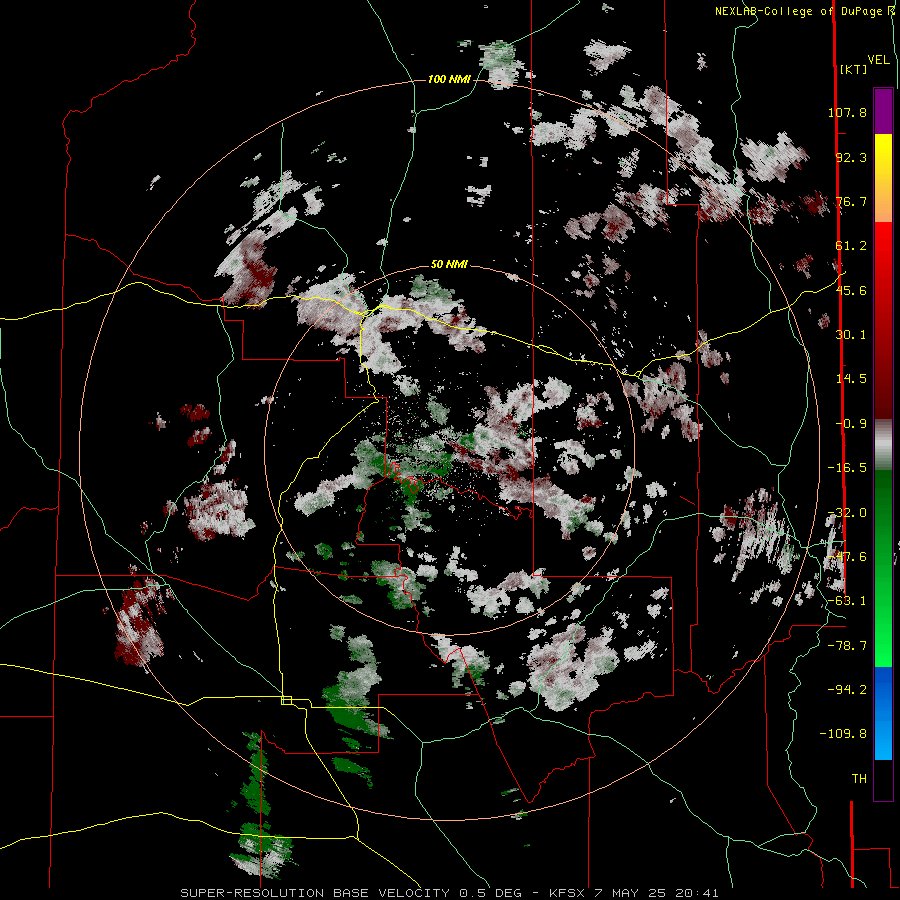Click the -0.9 scale value
The image size is (900, 900).
coord(851,424)
